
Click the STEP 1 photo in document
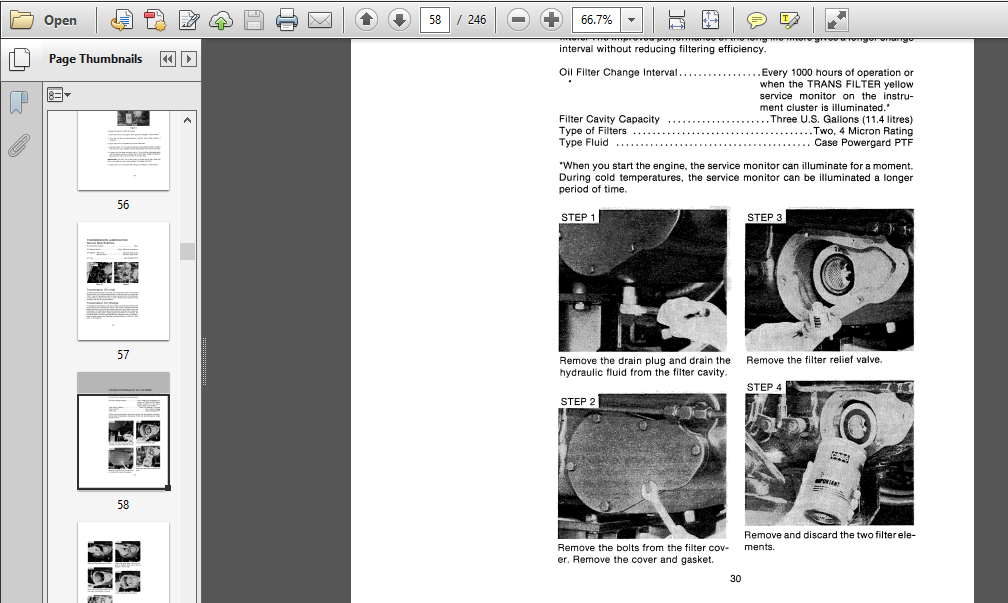(643, 280)
